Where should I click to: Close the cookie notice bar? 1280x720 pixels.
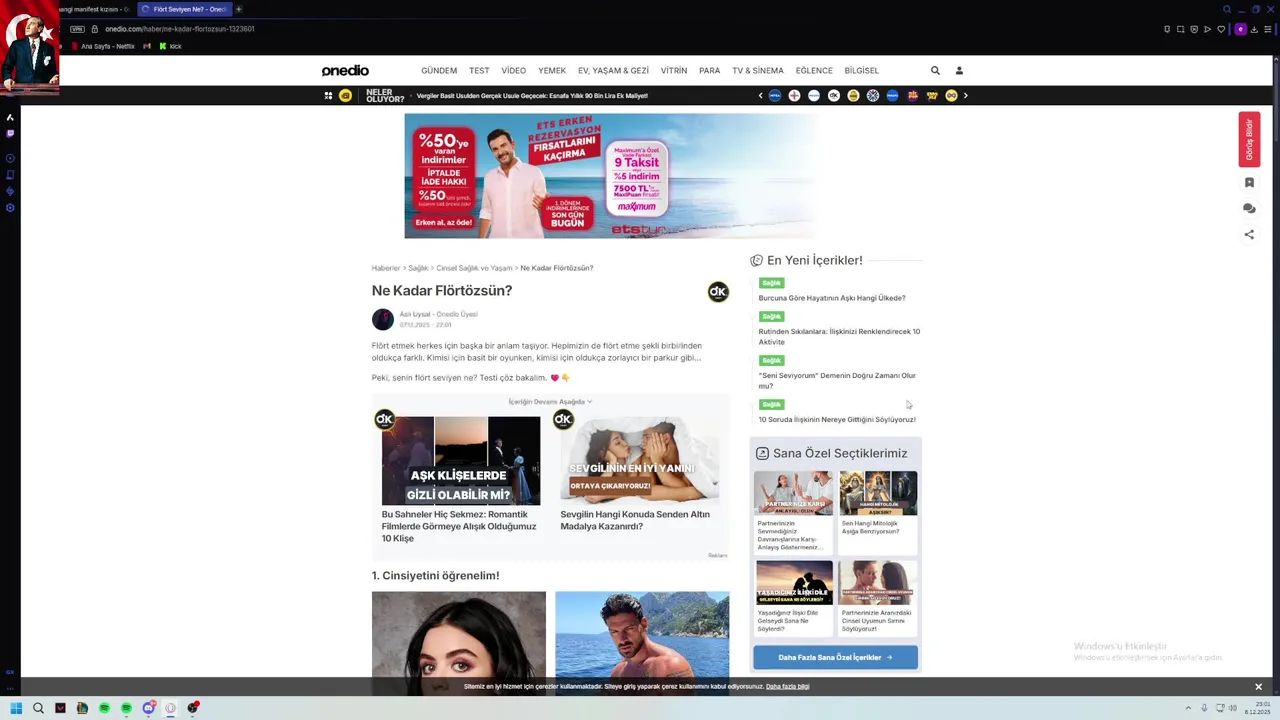1258,687
